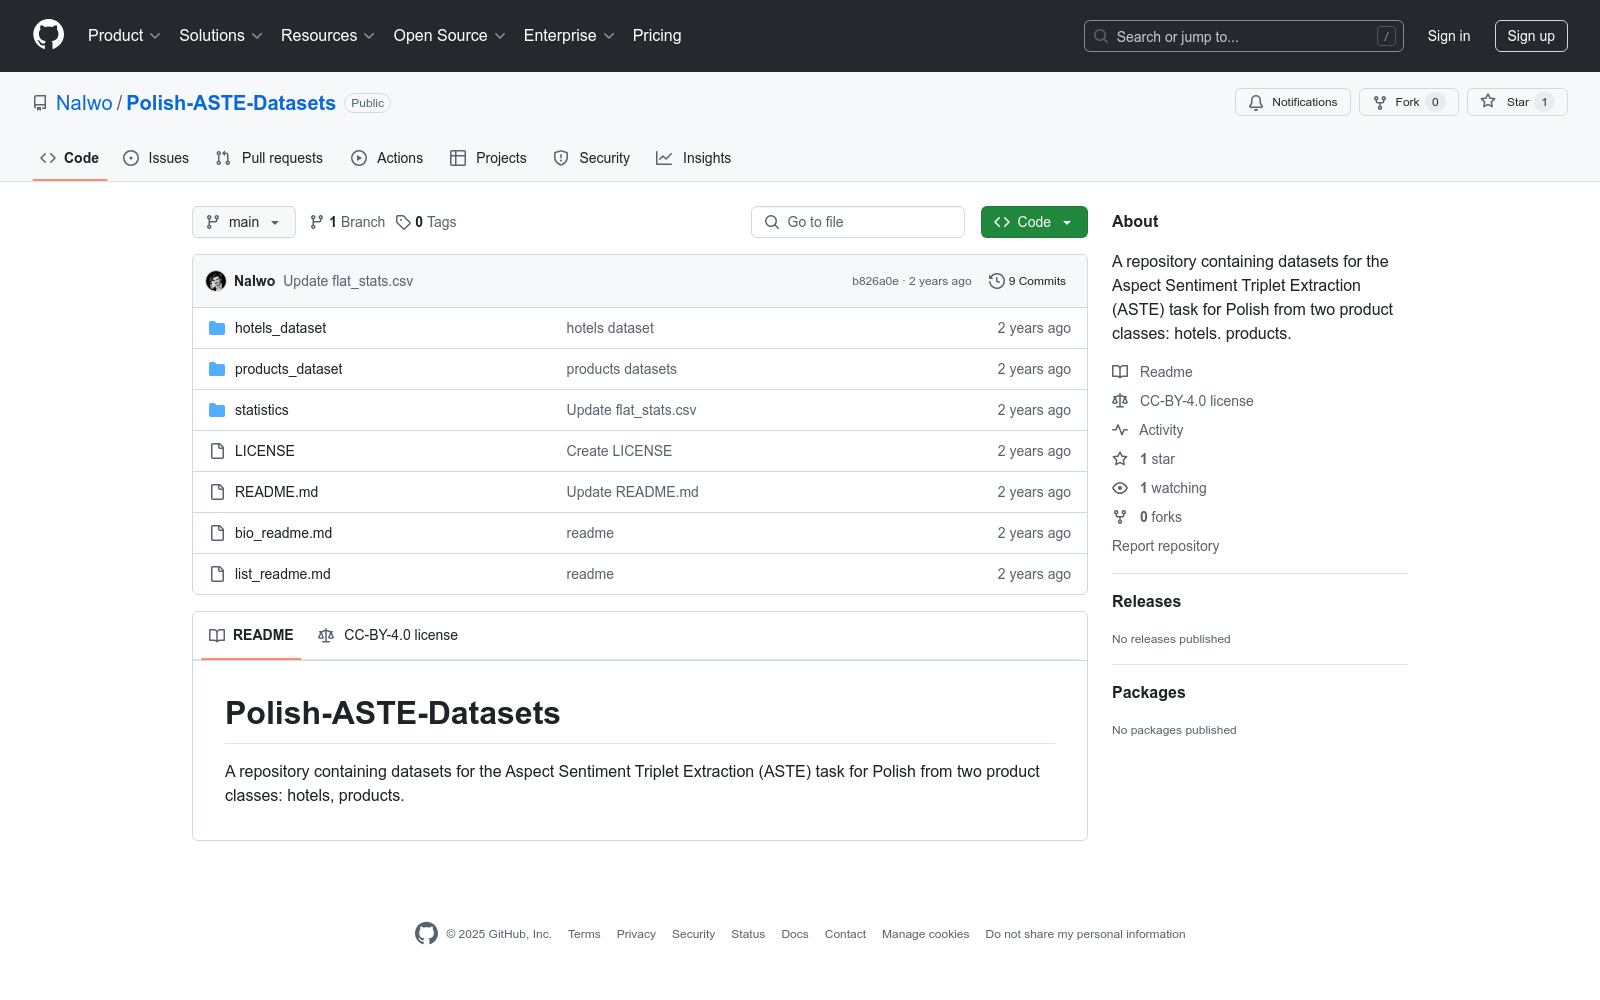View the 9 Commits history link

1027,281
